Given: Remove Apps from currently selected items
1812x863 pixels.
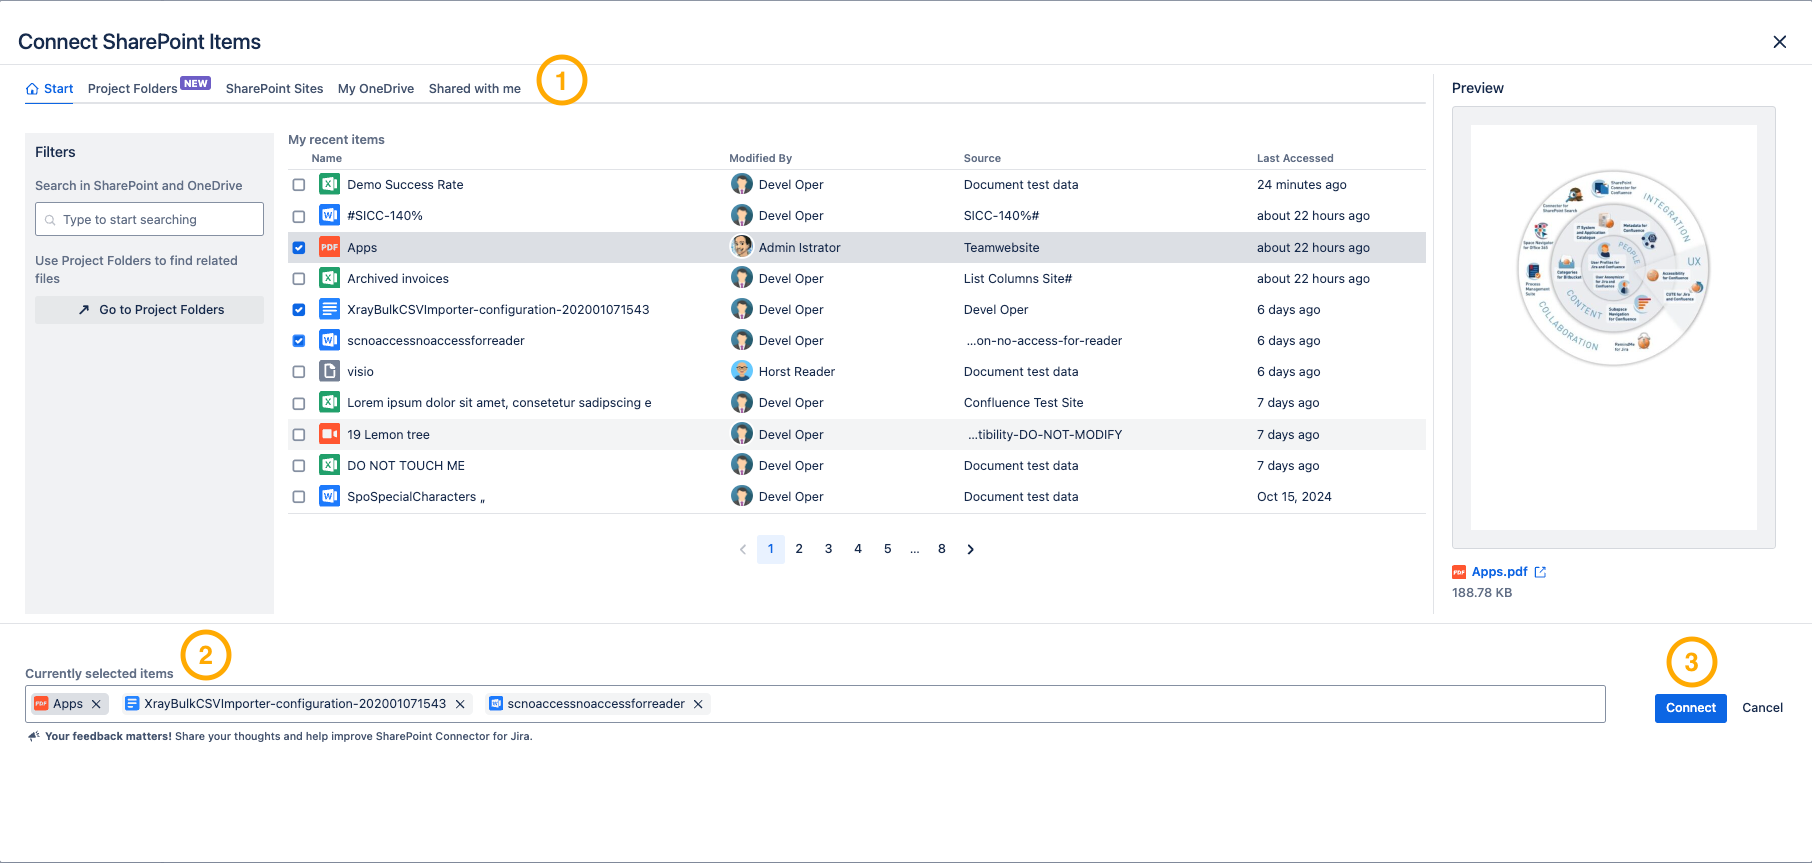Looking at the screenshot, I should pyautogui.click(x=97, y=704).
